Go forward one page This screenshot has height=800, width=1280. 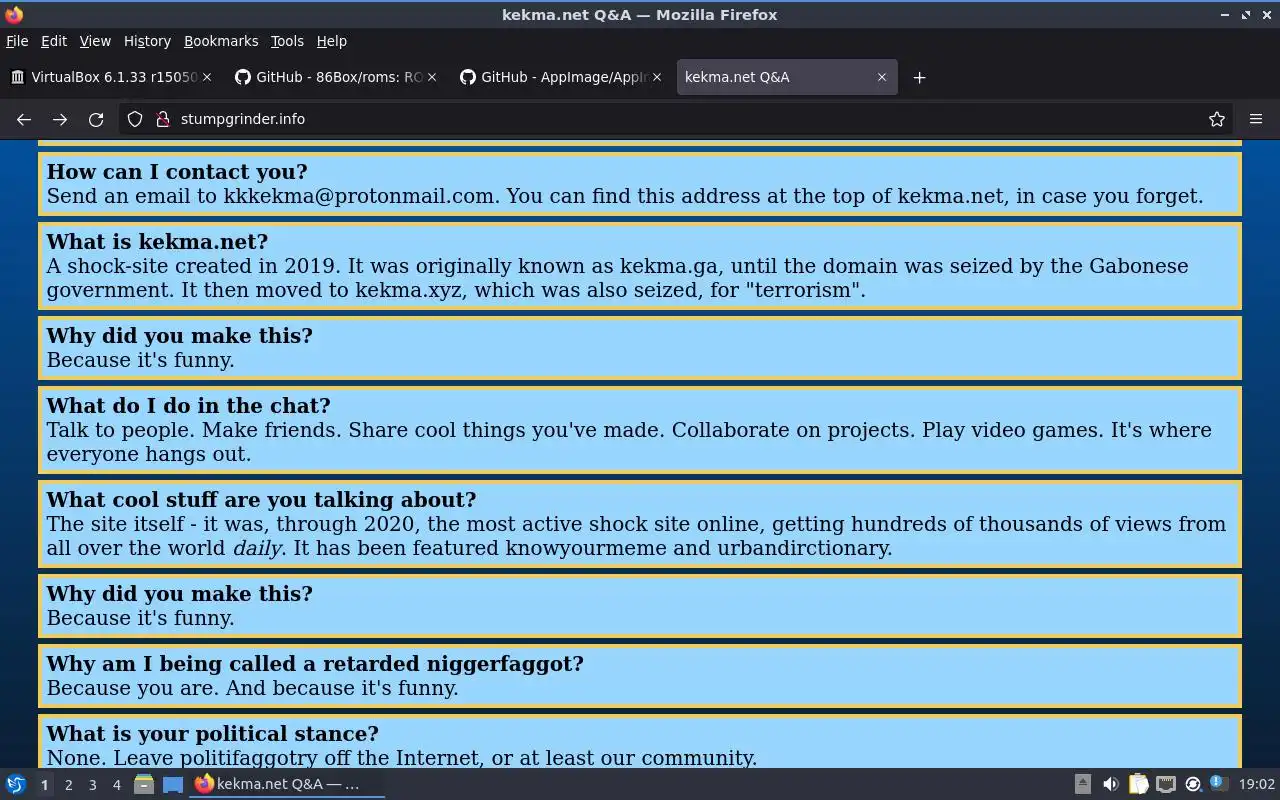(x=60, y=119)
